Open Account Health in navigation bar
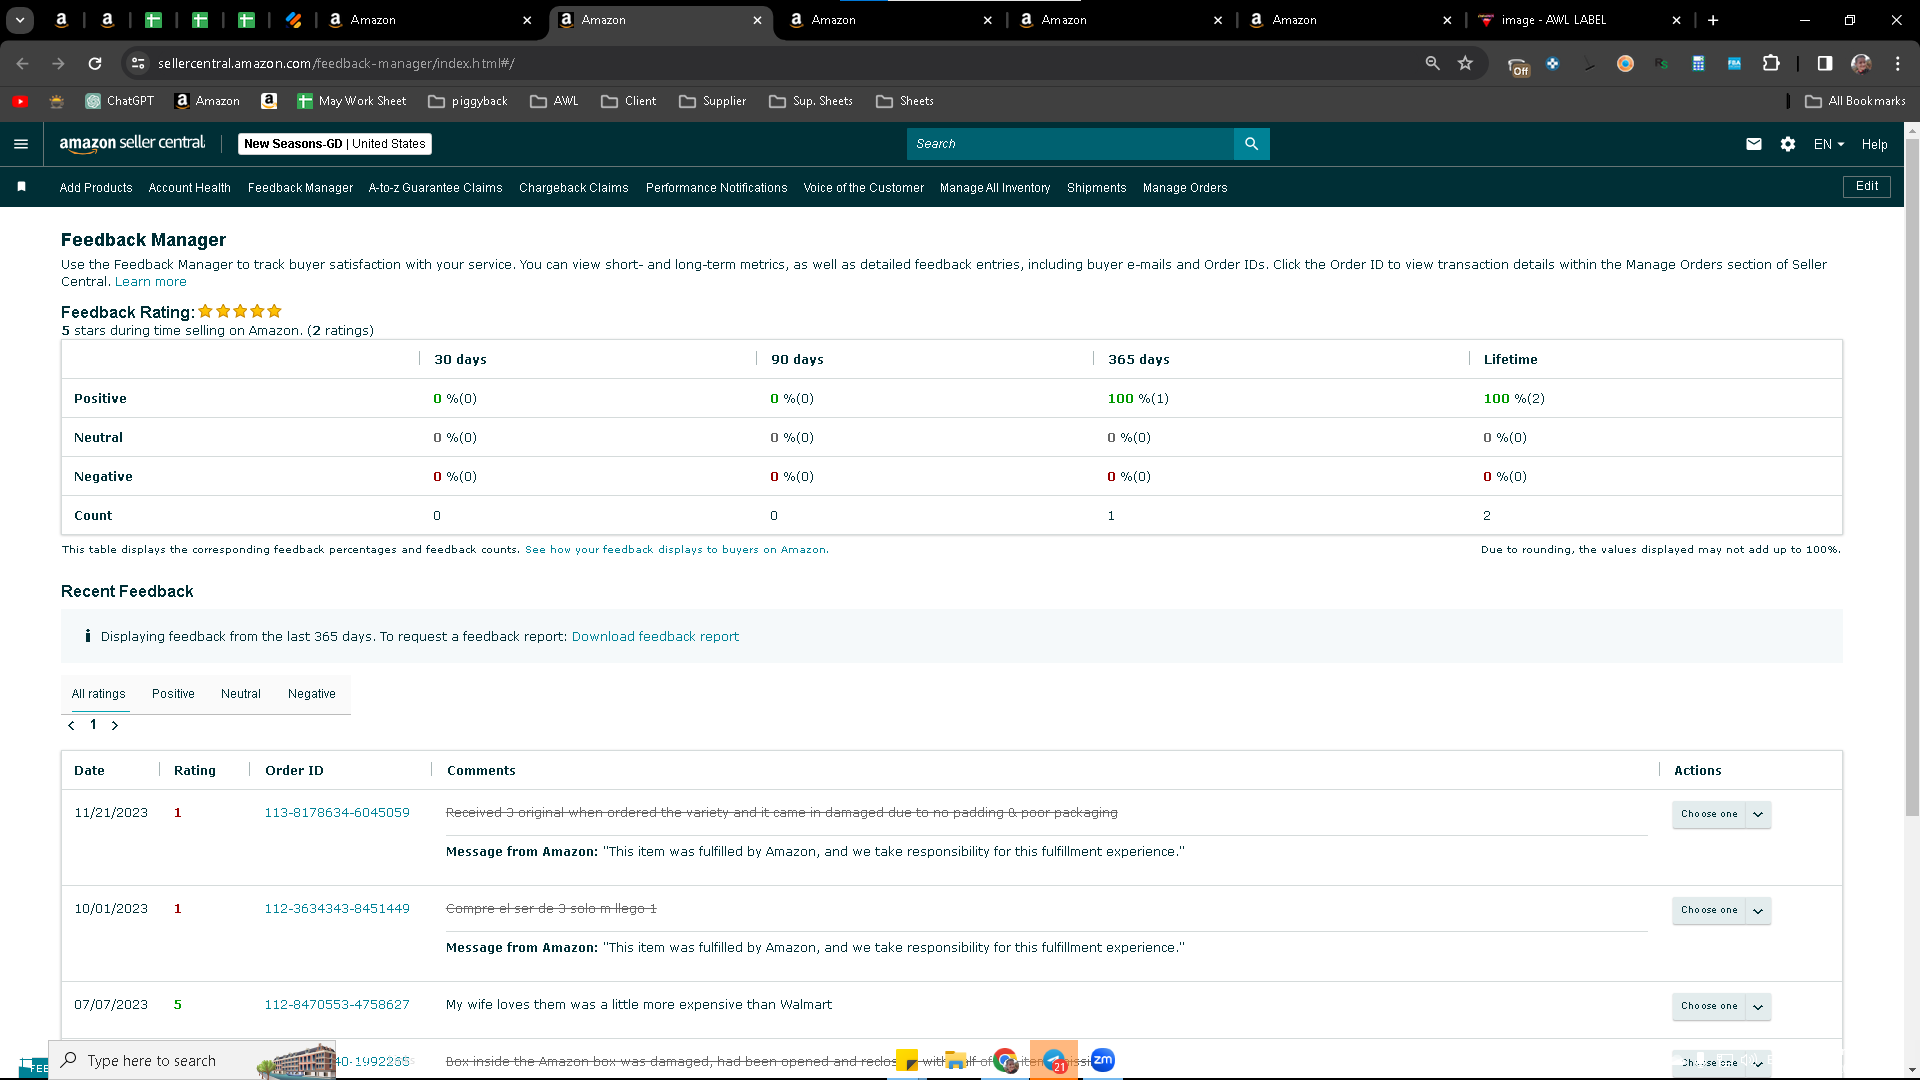Viewport: 1920px width, 1080px height. (190, 188)
